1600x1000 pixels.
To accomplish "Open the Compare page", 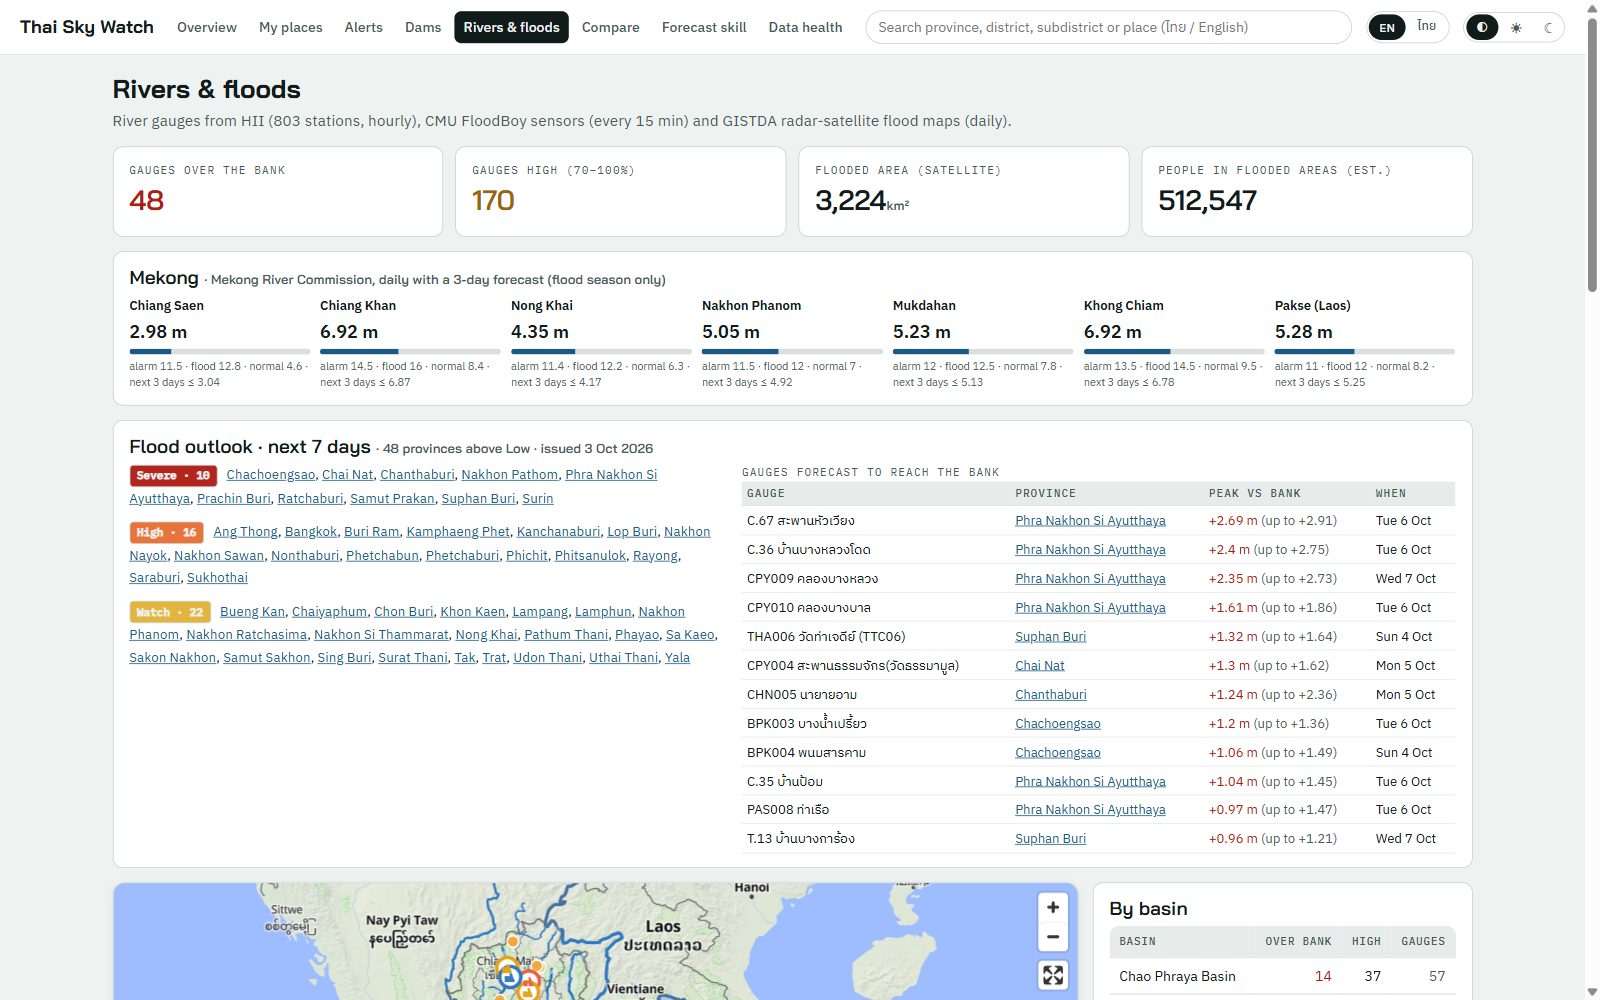I will [611, 27].
